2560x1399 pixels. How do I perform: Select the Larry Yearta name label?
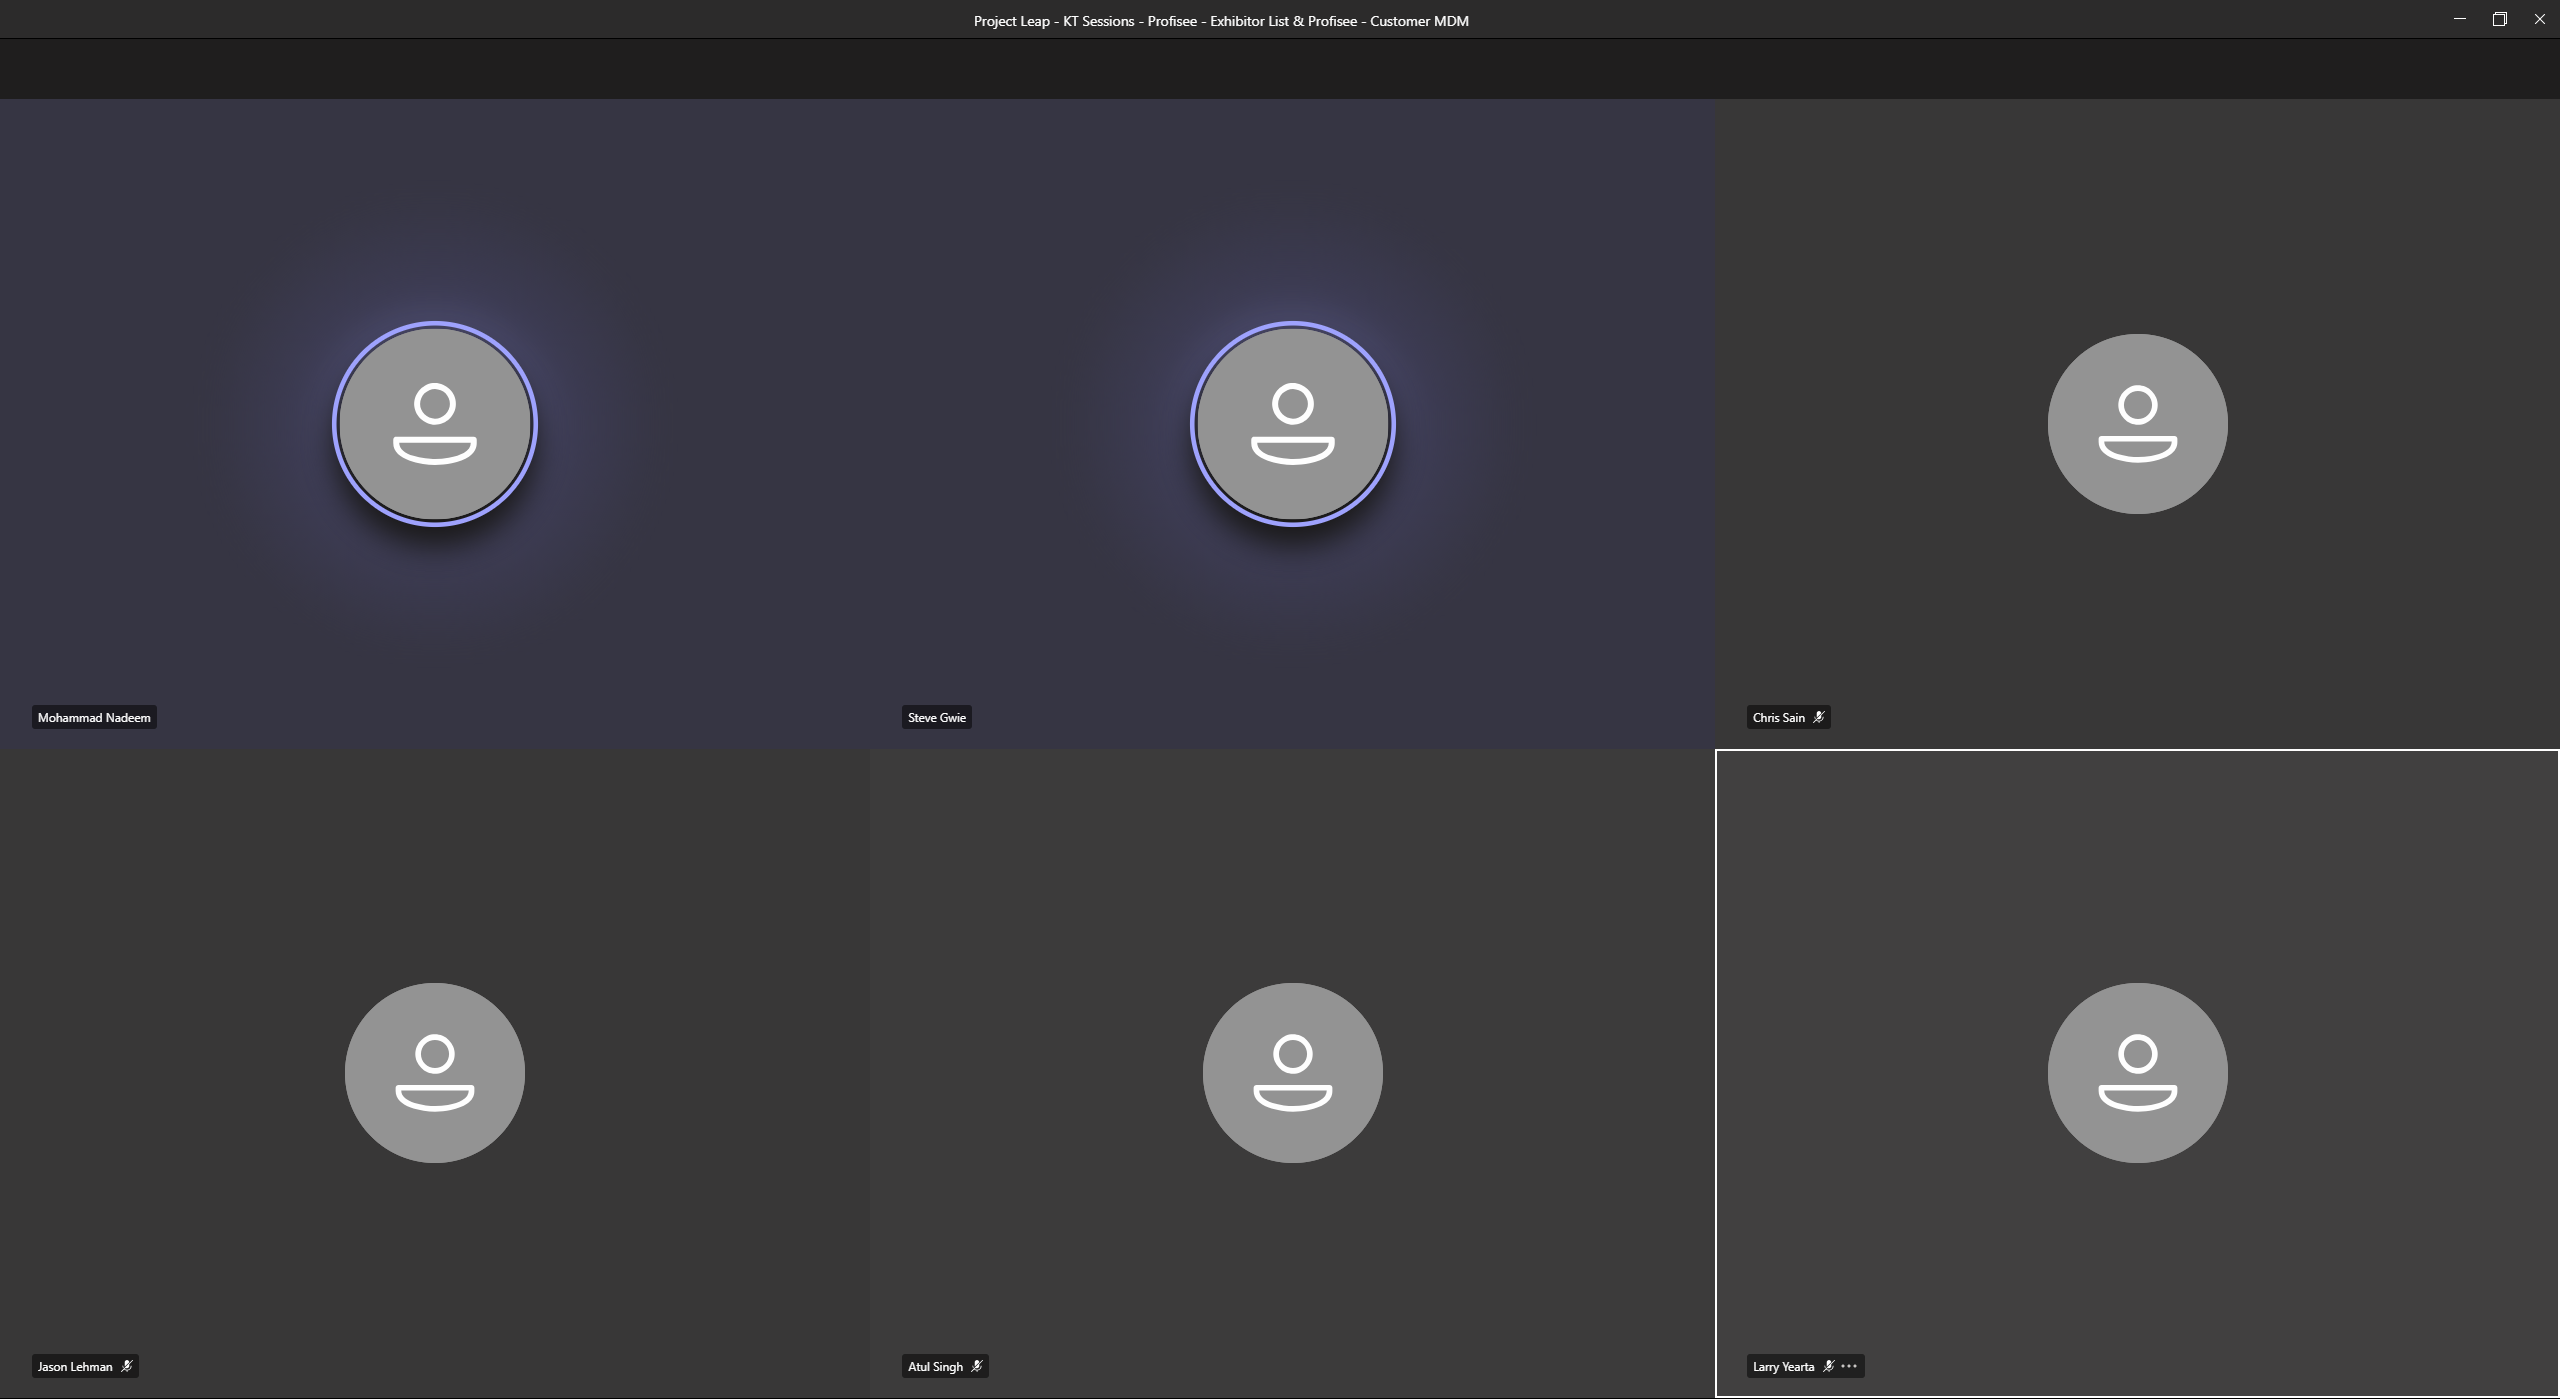pyautogui.click(x=1783, y=1366)
